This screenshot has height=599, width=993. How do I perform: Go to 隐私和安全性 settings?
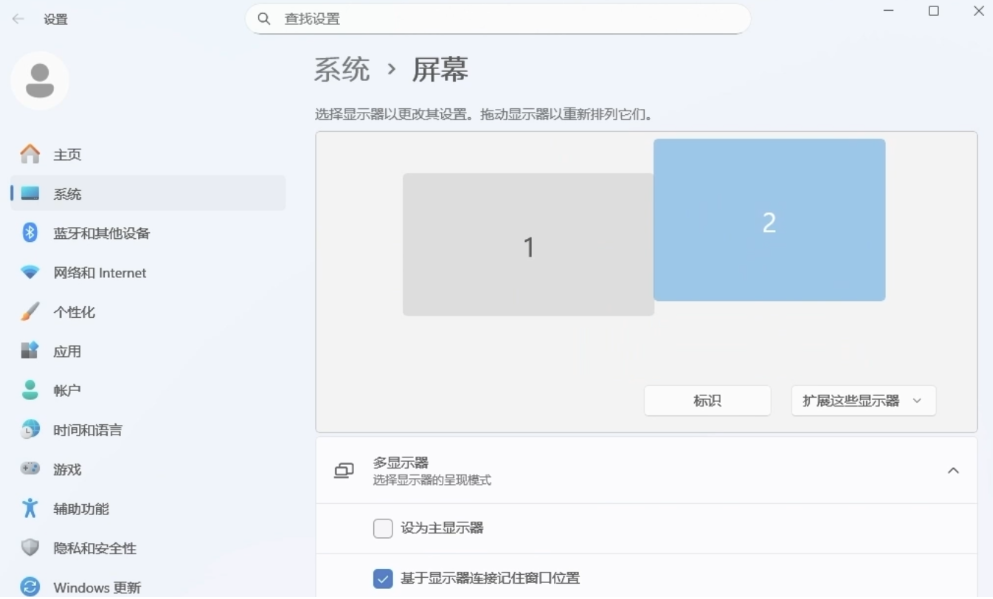click(x=148, y=547)
